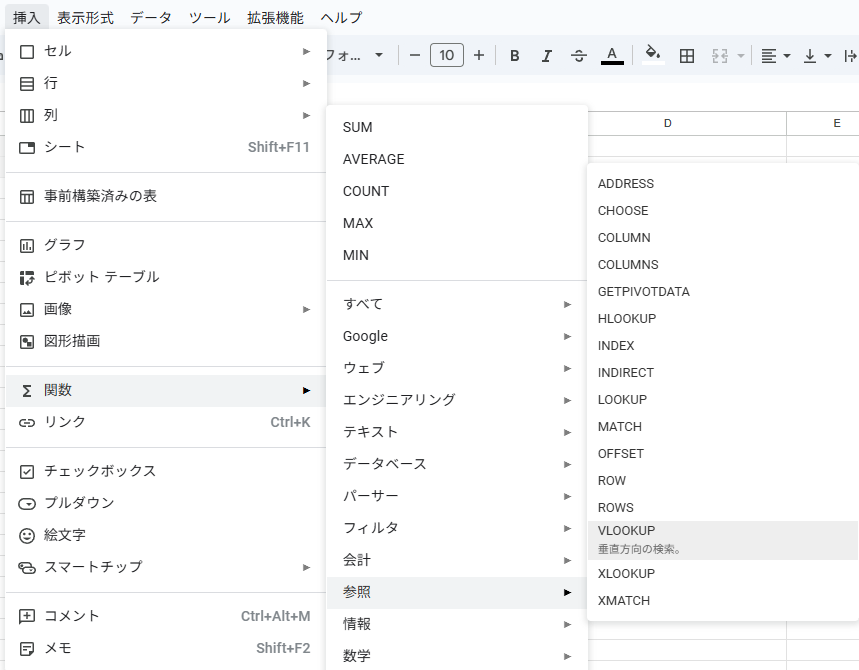Open the 挿入 menu

[26, 18]
